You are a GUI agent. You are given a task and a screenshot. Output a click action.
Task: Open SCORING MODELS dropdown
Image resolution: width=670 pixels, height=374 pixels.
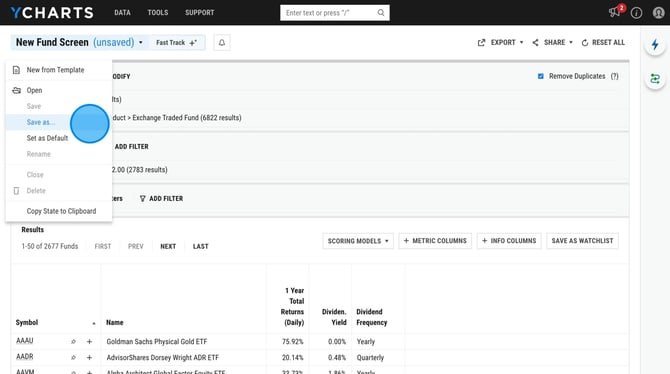358,241
